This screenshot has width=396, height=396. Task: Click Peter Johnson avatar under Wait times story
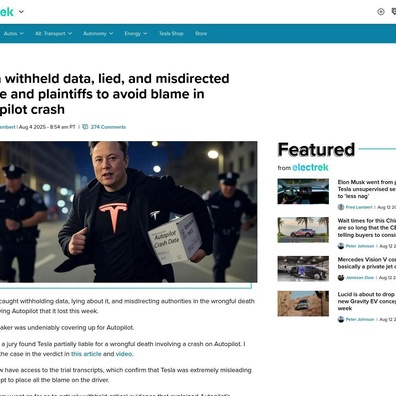tap(341, 246)
